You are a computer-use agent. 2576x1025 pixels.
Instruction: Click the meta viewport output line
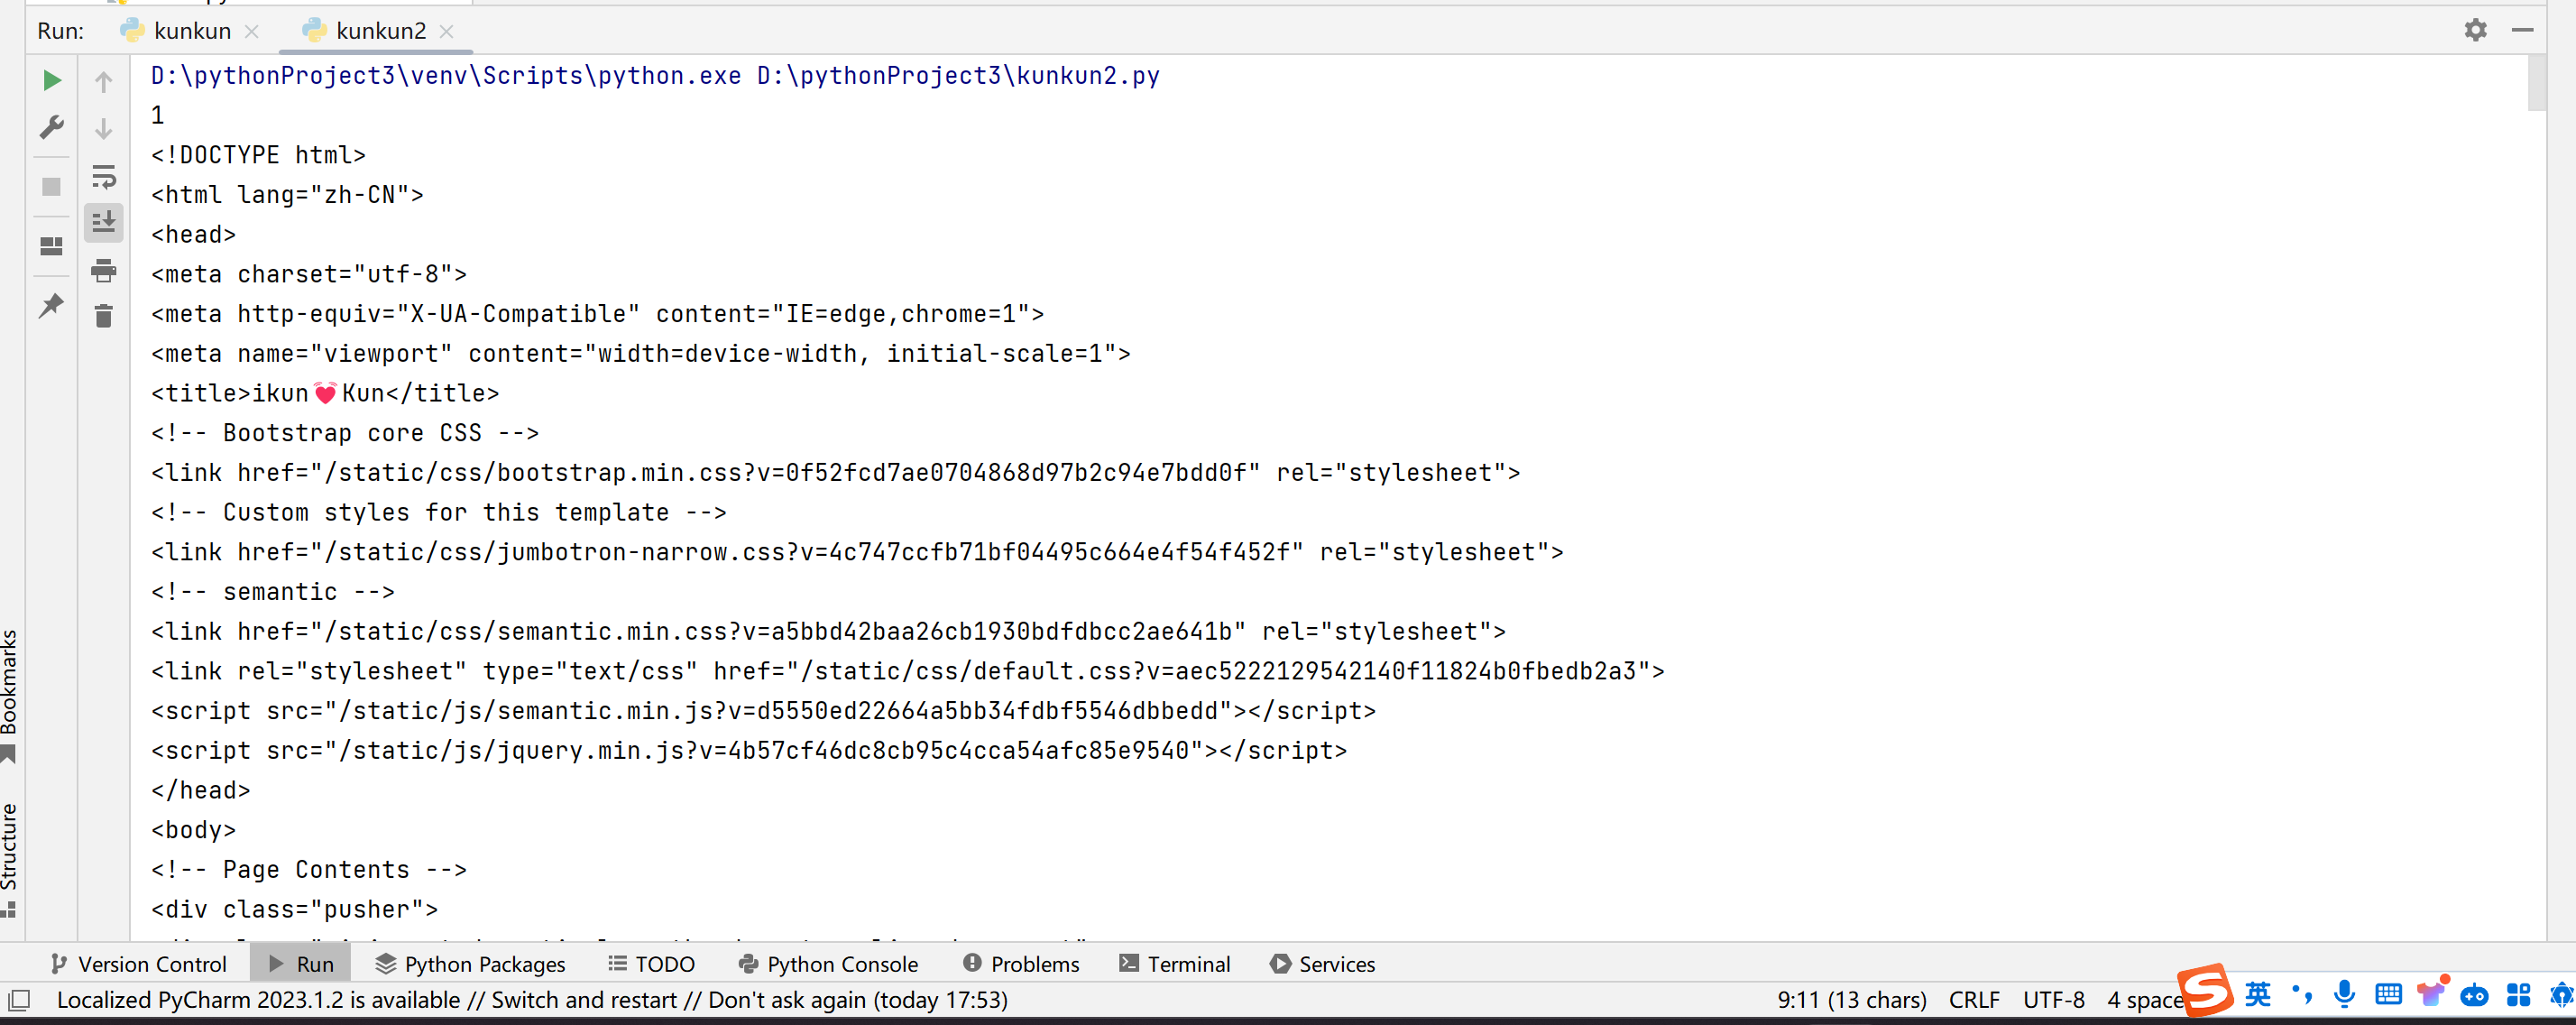click(641, 354)
